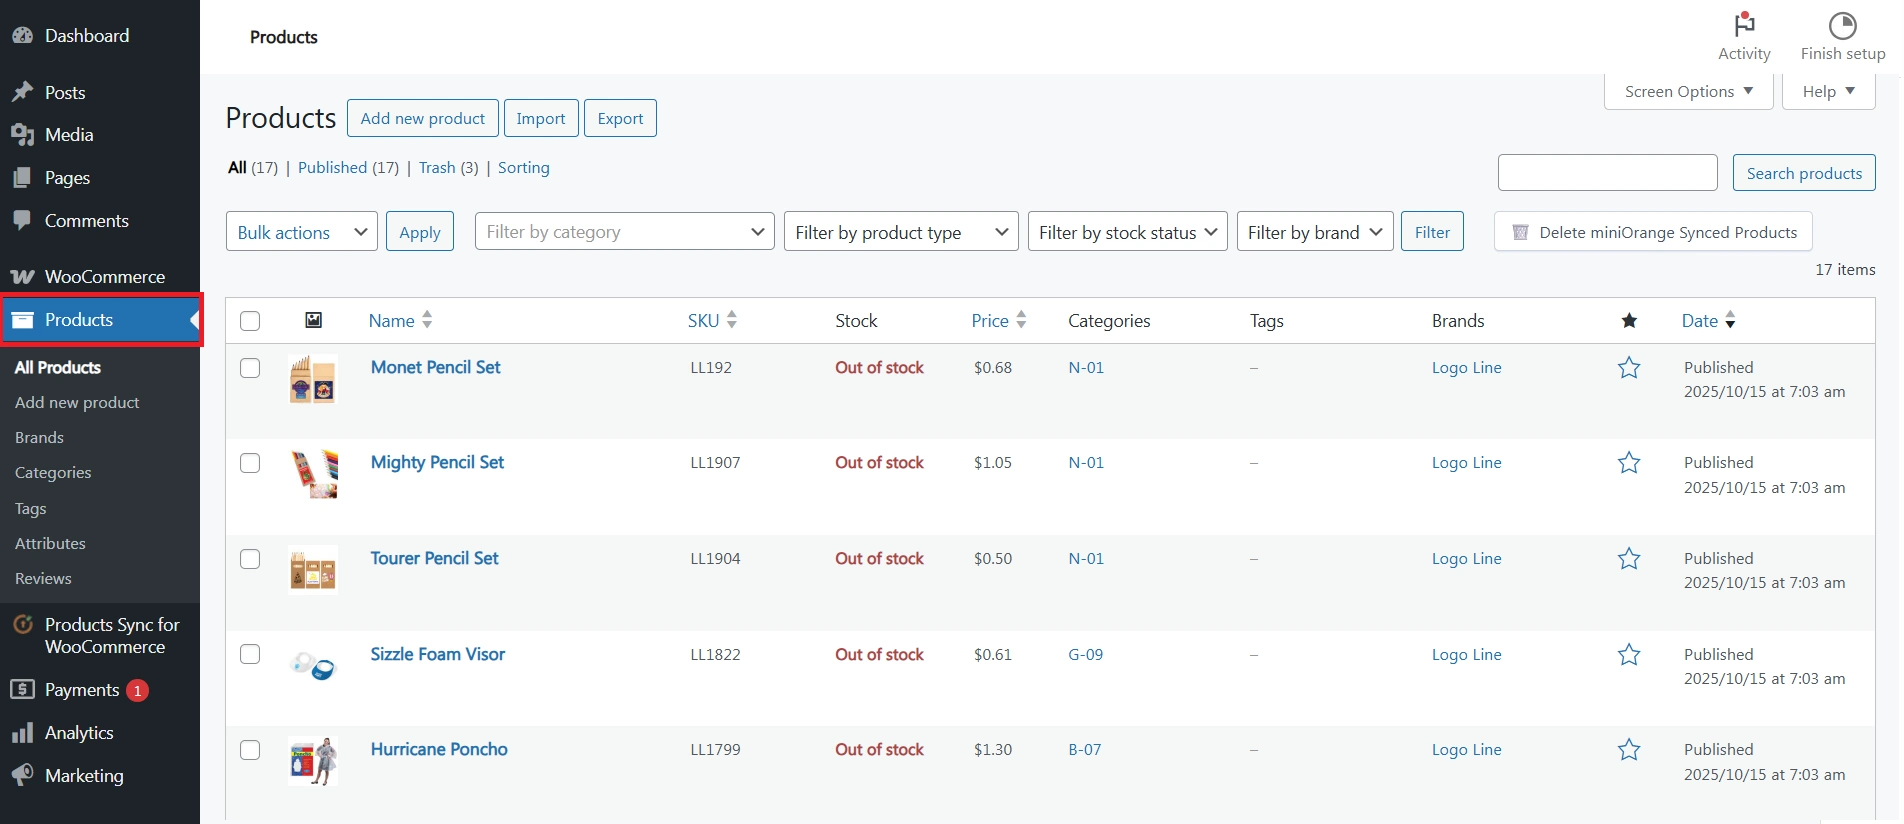Open the Filter by brand dropdown
The height and width of the screenshot is (824, 1904).
(1315, 232)
